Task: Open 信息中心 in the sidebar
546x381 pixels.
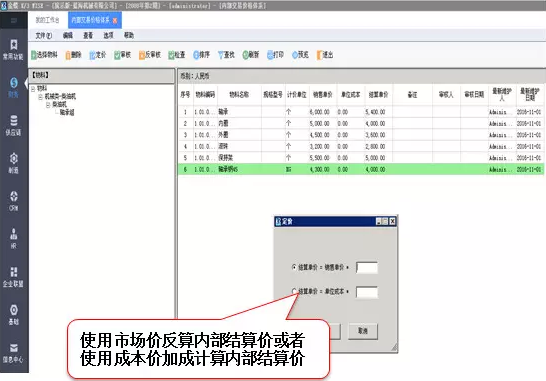Action: click(13, 353)
